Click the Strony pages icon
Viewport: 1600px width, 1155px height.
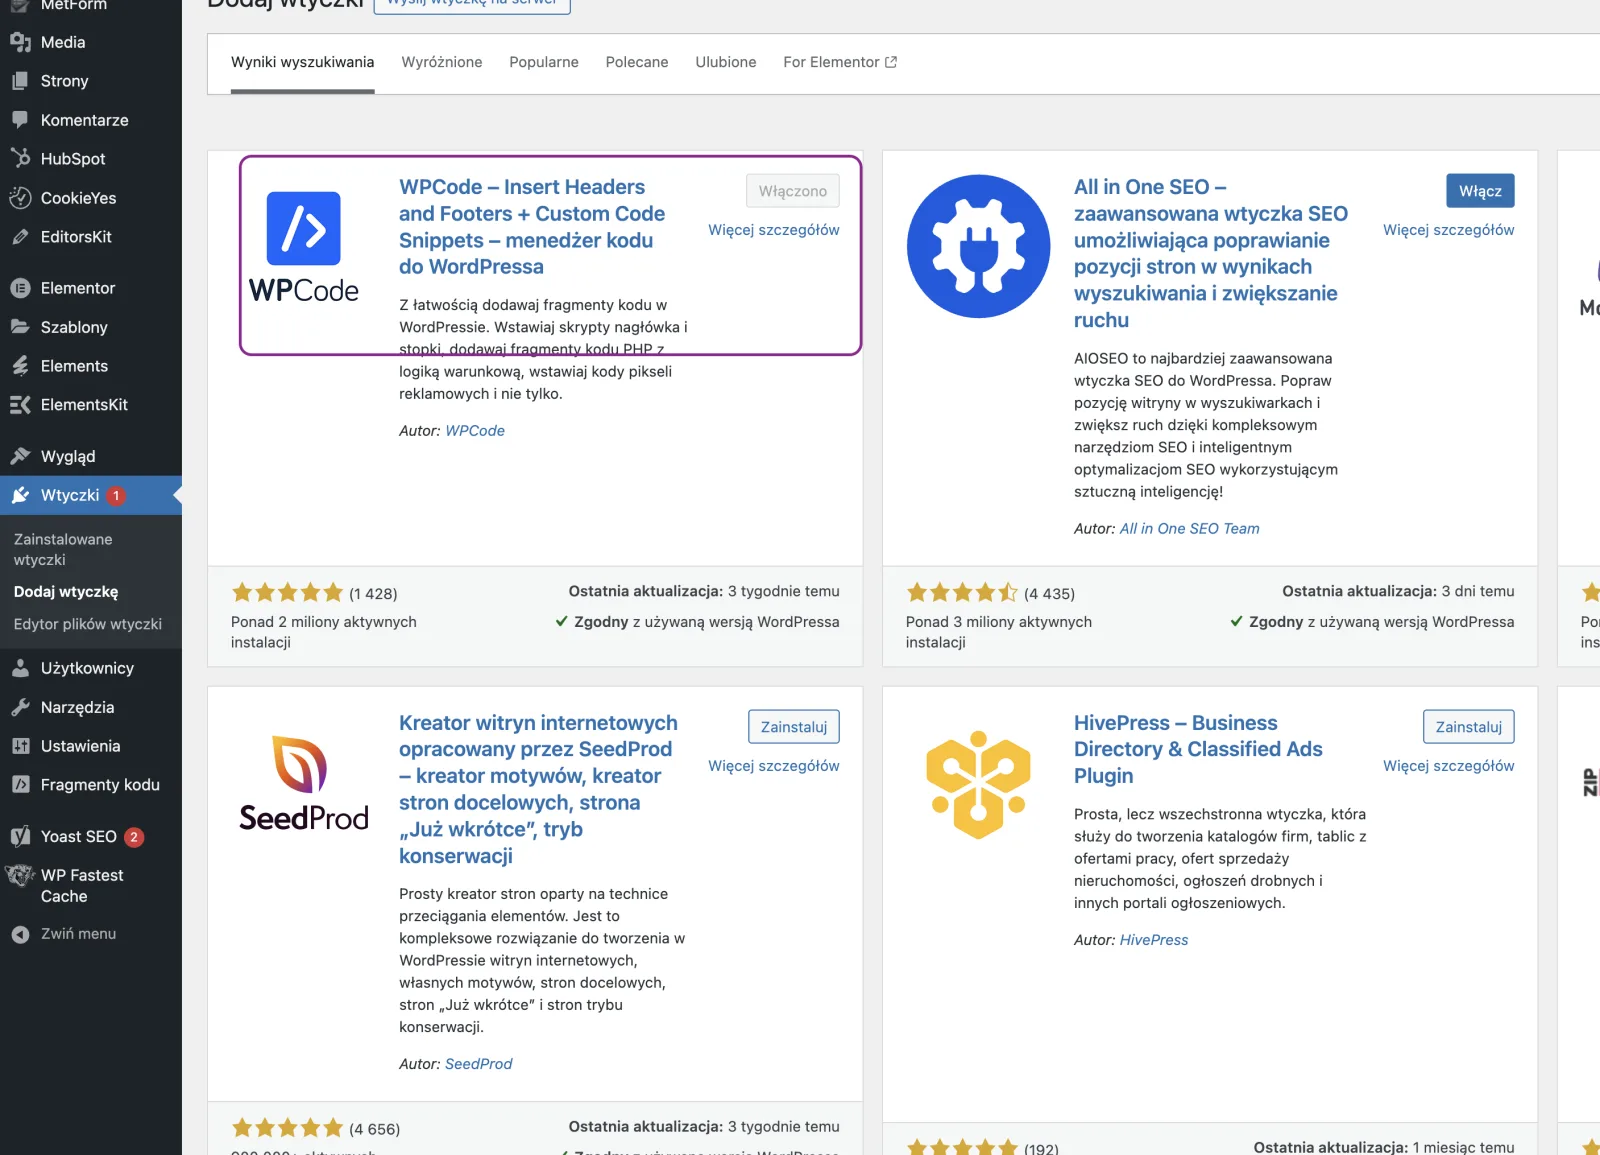pyautogui.click(x=20, y=81)
